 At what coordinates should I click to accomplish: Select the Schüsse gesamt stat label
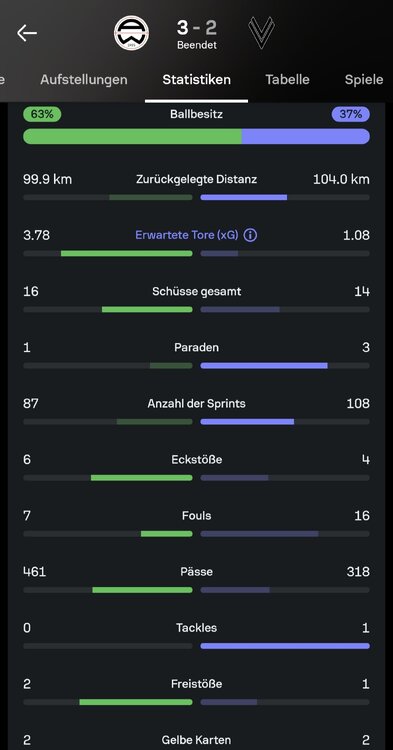(x=196, y=291)
